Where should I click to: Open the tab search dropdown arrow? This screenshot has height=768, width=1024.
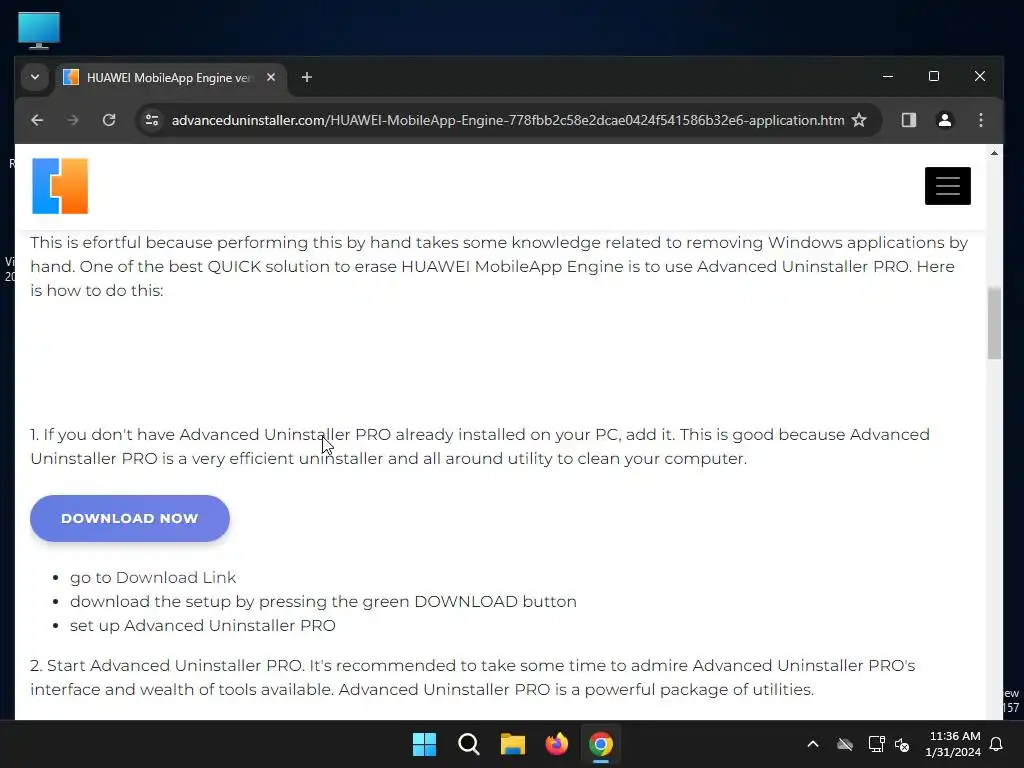(35, 77)
